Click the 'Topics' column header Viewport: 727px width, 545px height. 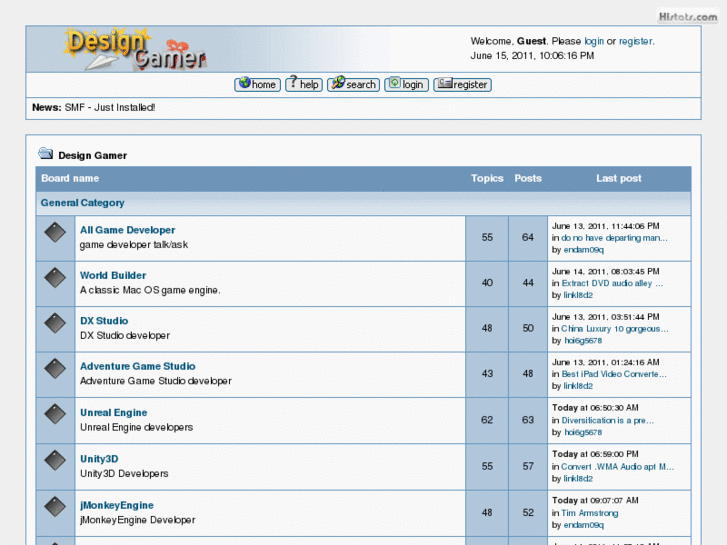487,179
